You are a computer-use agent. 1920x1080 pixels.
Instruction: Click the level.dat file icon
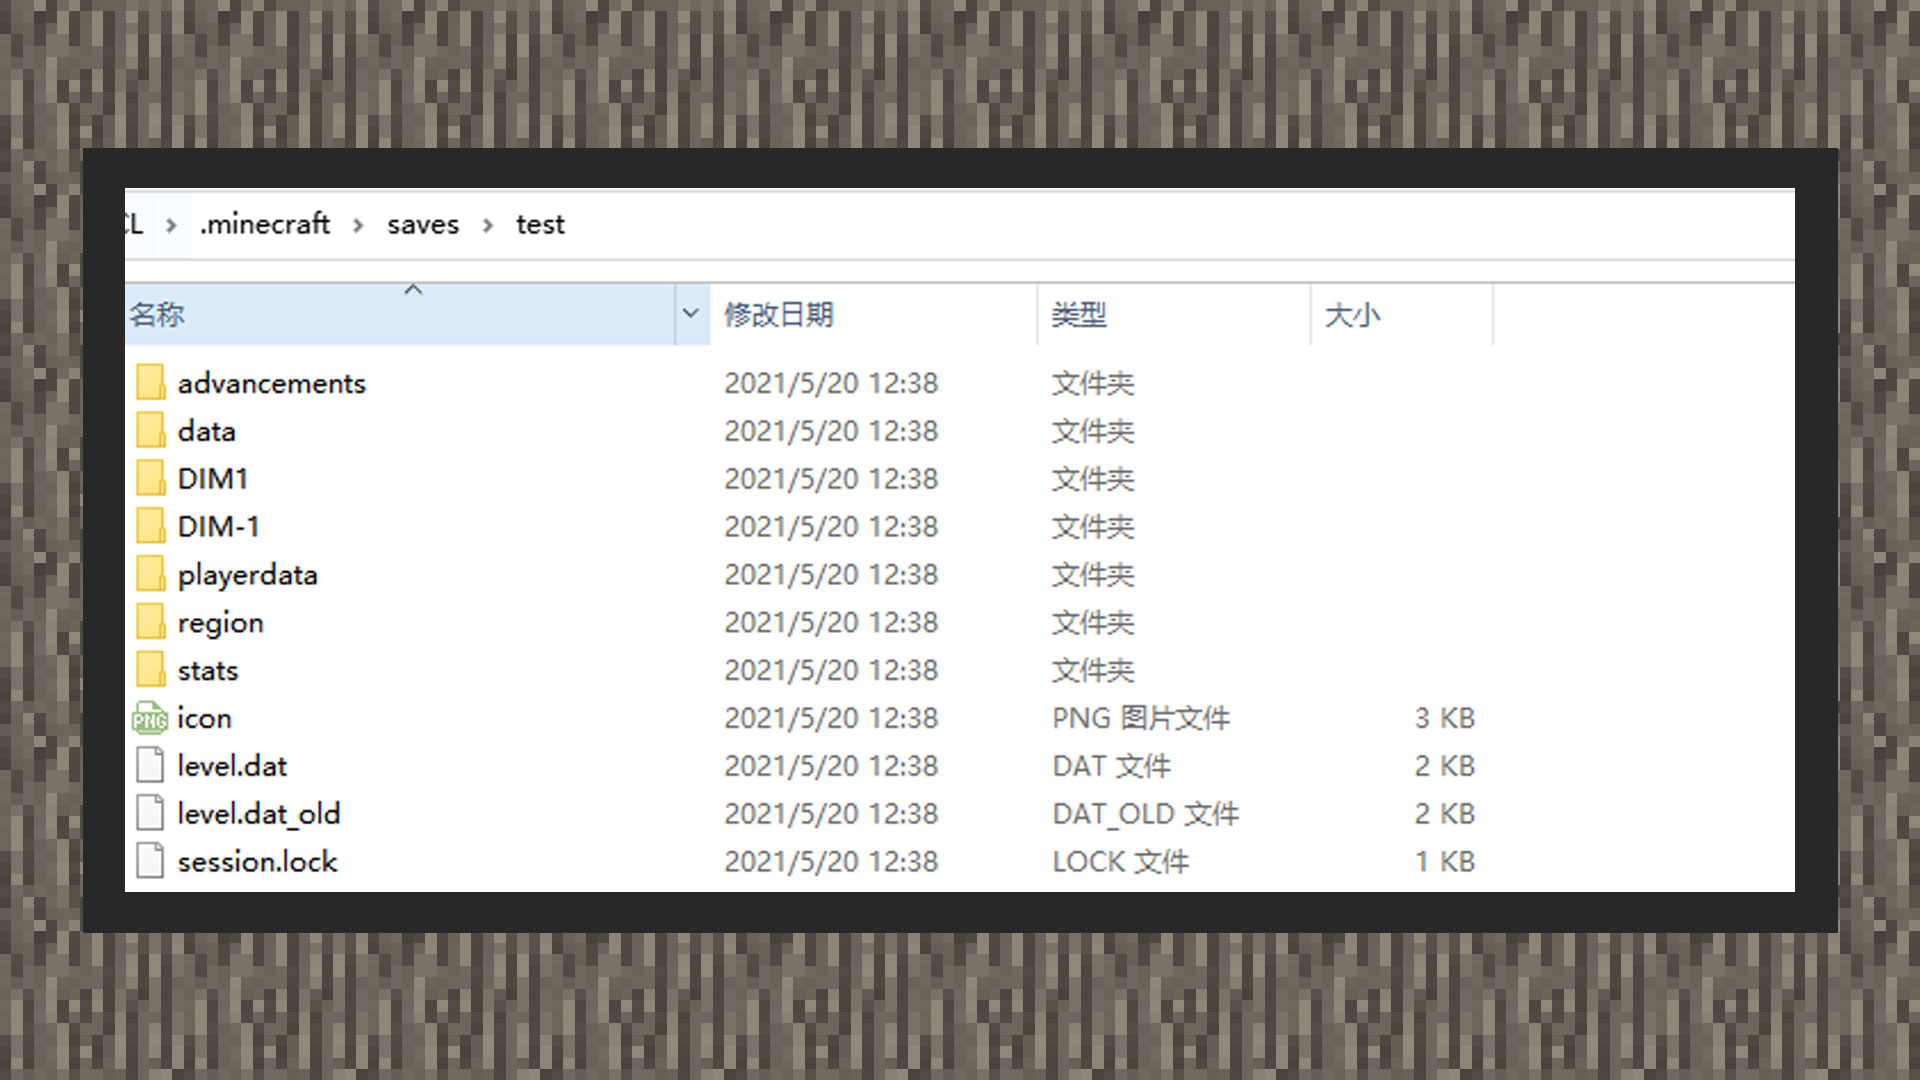tap(150, 766)
